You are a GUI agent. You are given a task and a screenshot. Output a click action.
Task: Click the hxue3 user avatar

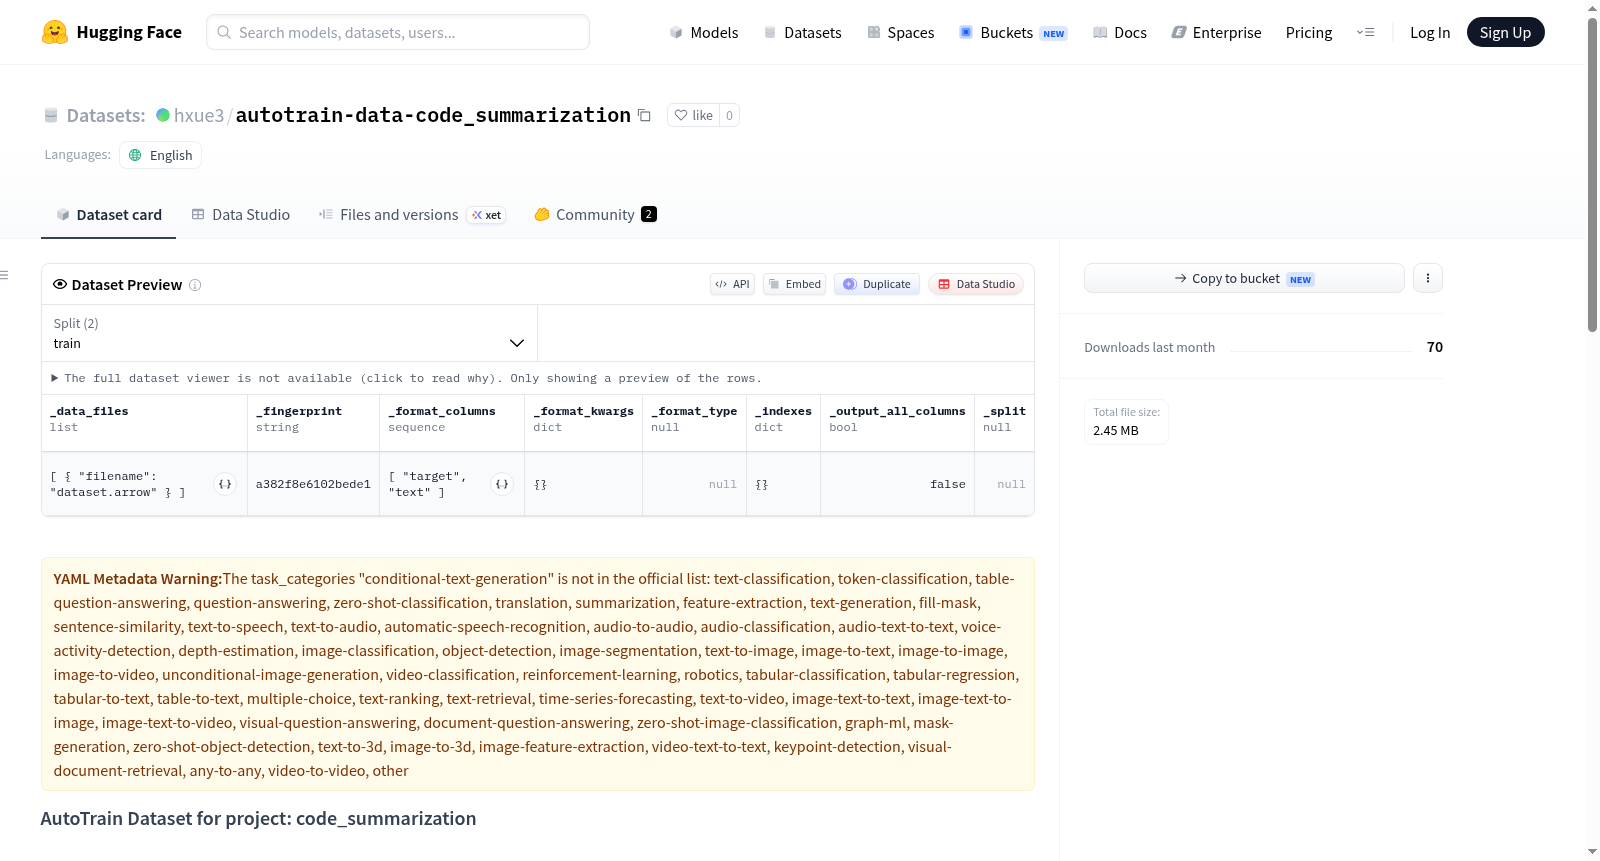pyautogui.click(x=163, y=115)
